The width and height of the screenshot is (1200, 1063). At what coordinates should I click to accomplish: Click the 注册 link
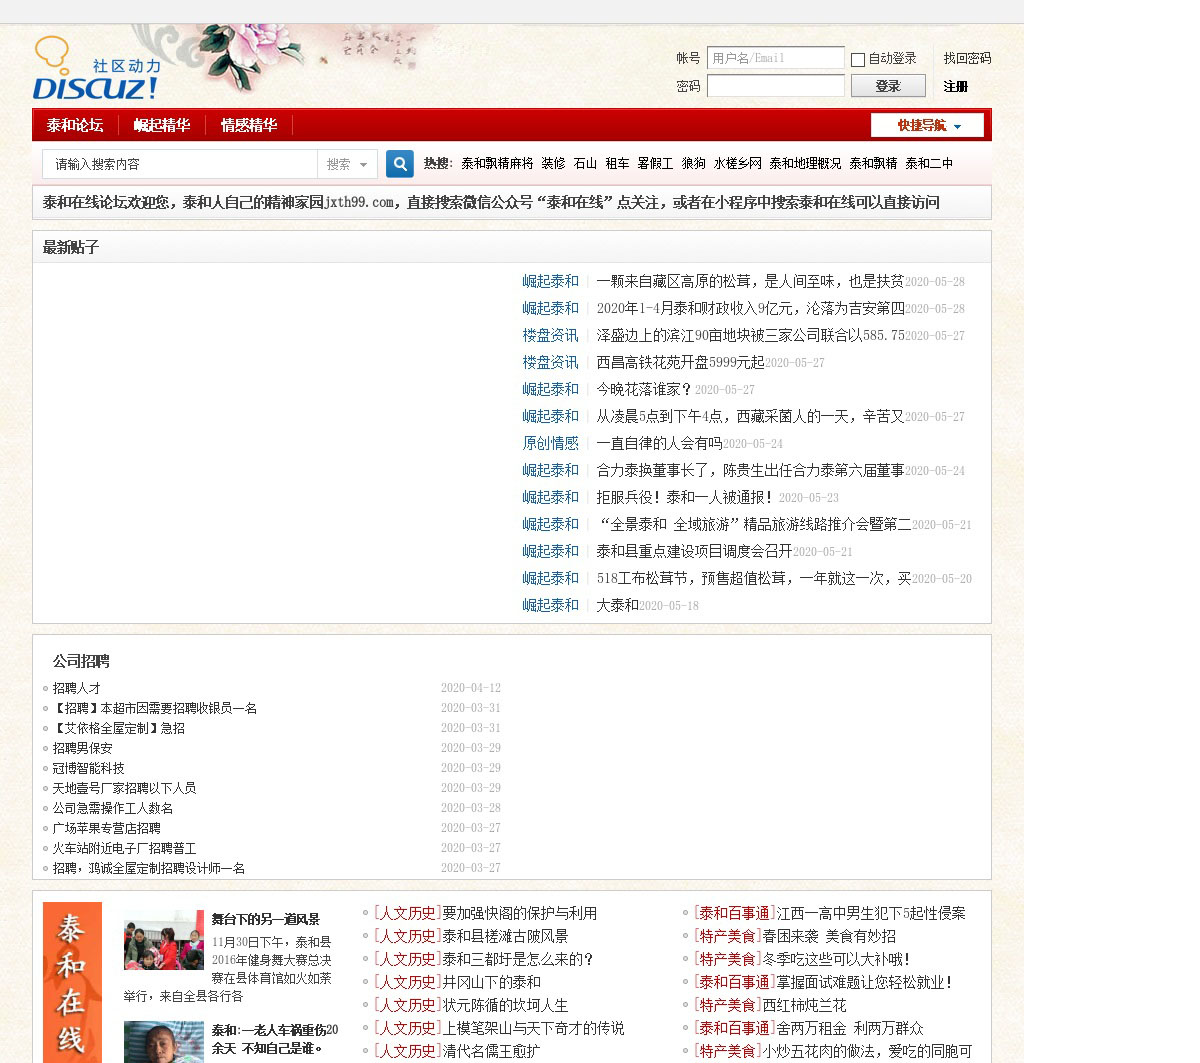(x=955, y=87)
